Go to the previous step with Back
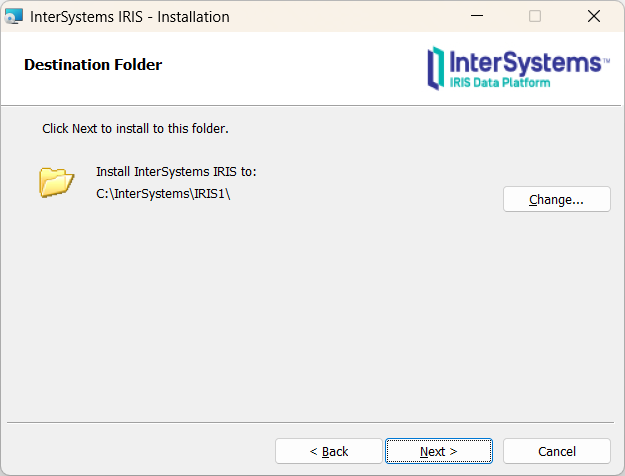The image size is (625, 476). click(328, 451)
